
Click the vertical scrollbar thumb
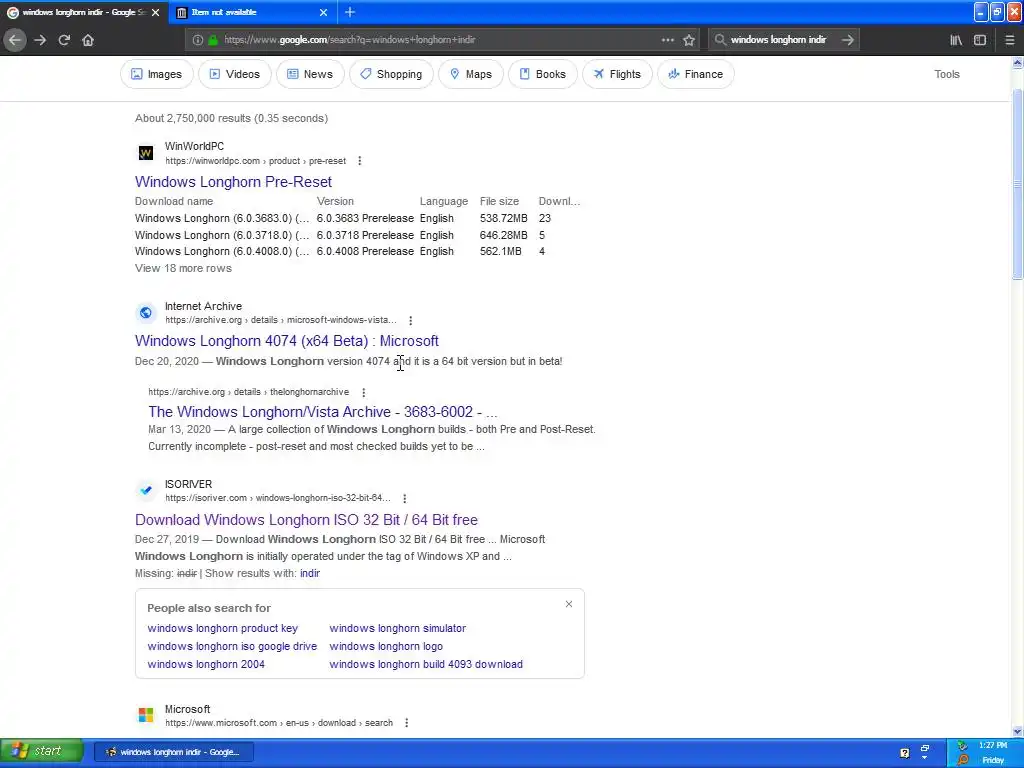point(1017,184)
